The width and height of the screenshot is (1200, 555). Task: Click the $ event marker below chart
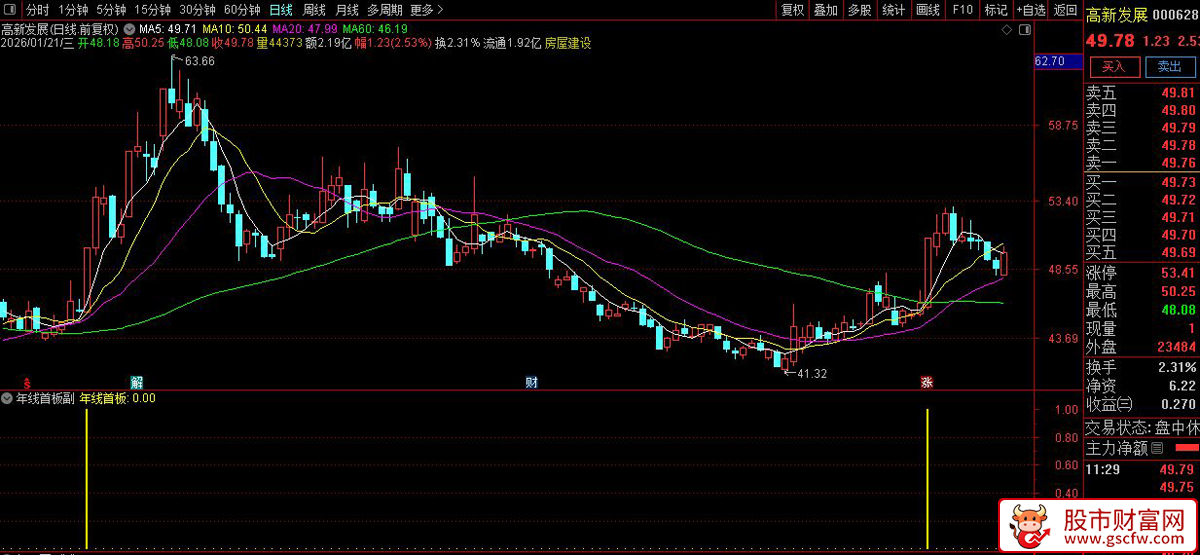[27, 382]
